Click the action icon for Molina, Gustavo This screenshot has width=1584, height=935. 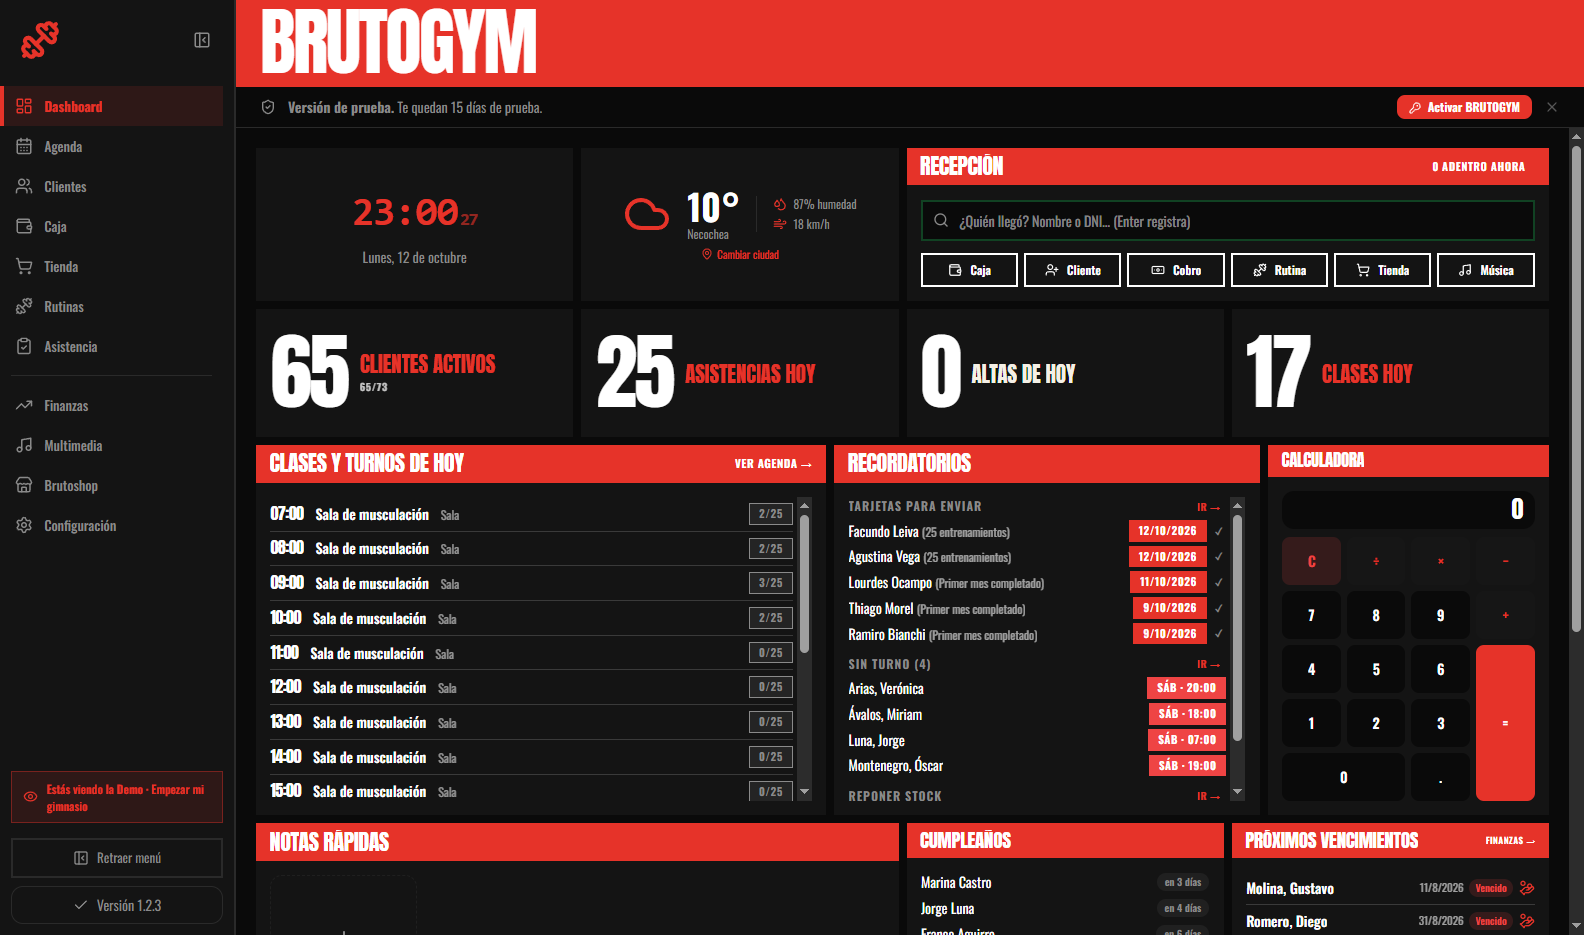(x=1527, y=888)
